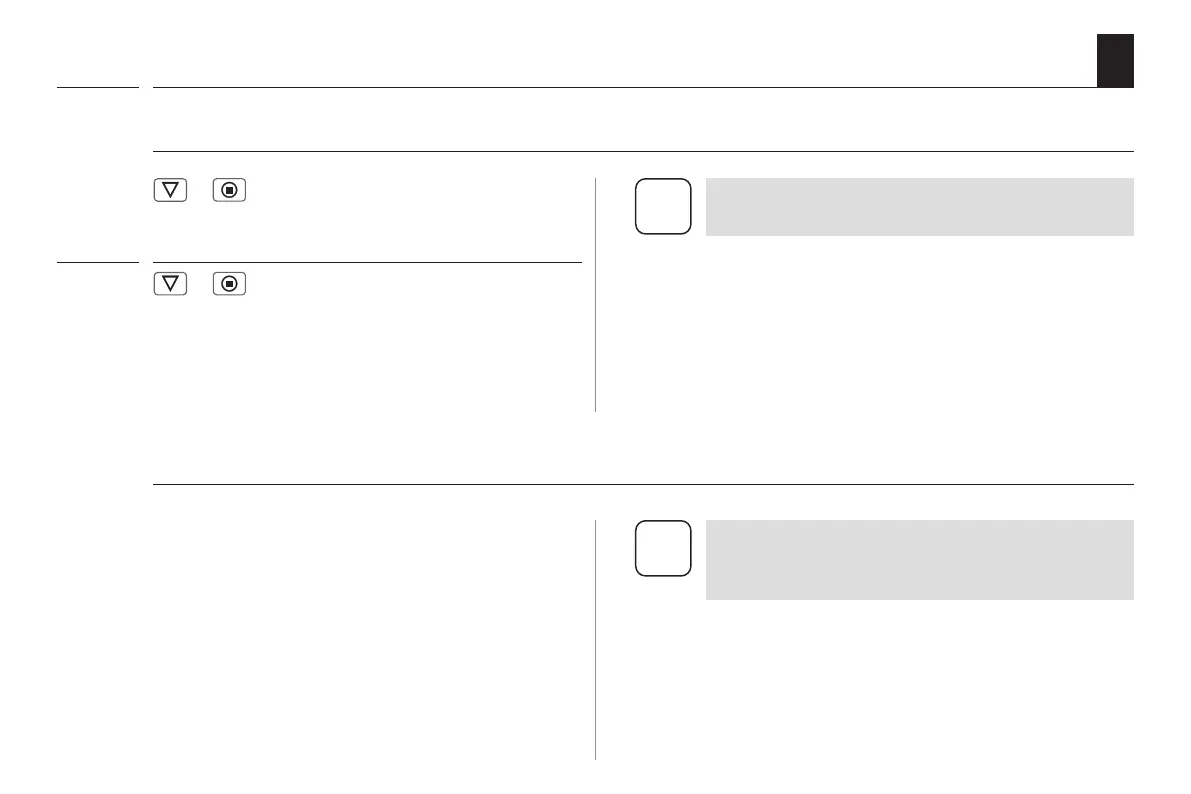Image resolution: width=1191 pixels, height=794 pixels.
Task: Click the short margin line left of the second key row
Action: (x=97, y=263)
